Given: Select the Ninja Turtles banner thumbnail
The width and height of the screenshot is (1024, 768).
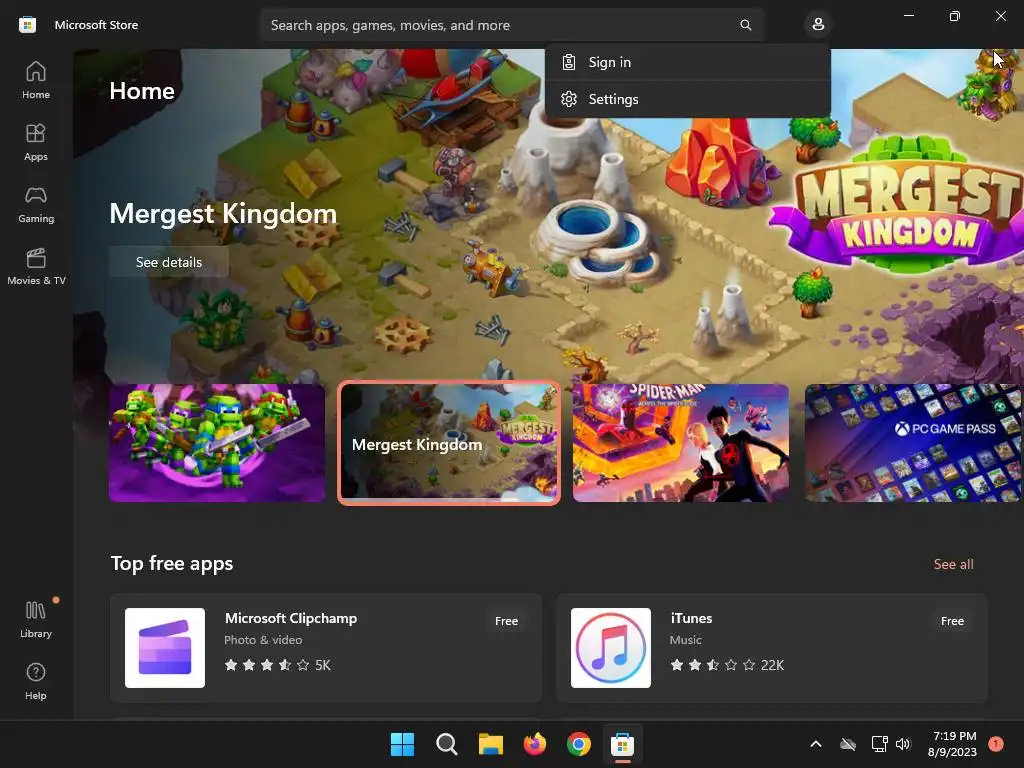Looking at the screenshot, I should (217, 443).
